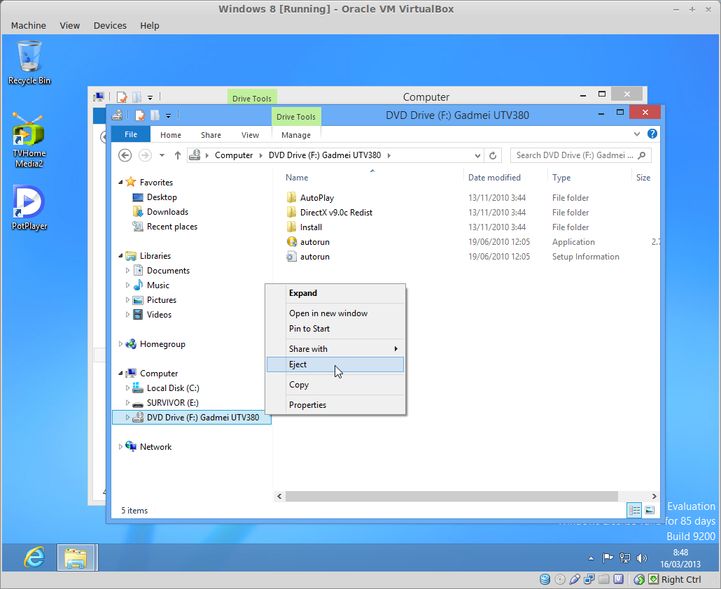
Task: Open the VirtualBox Help menu
Action: [x=149, y=26]
